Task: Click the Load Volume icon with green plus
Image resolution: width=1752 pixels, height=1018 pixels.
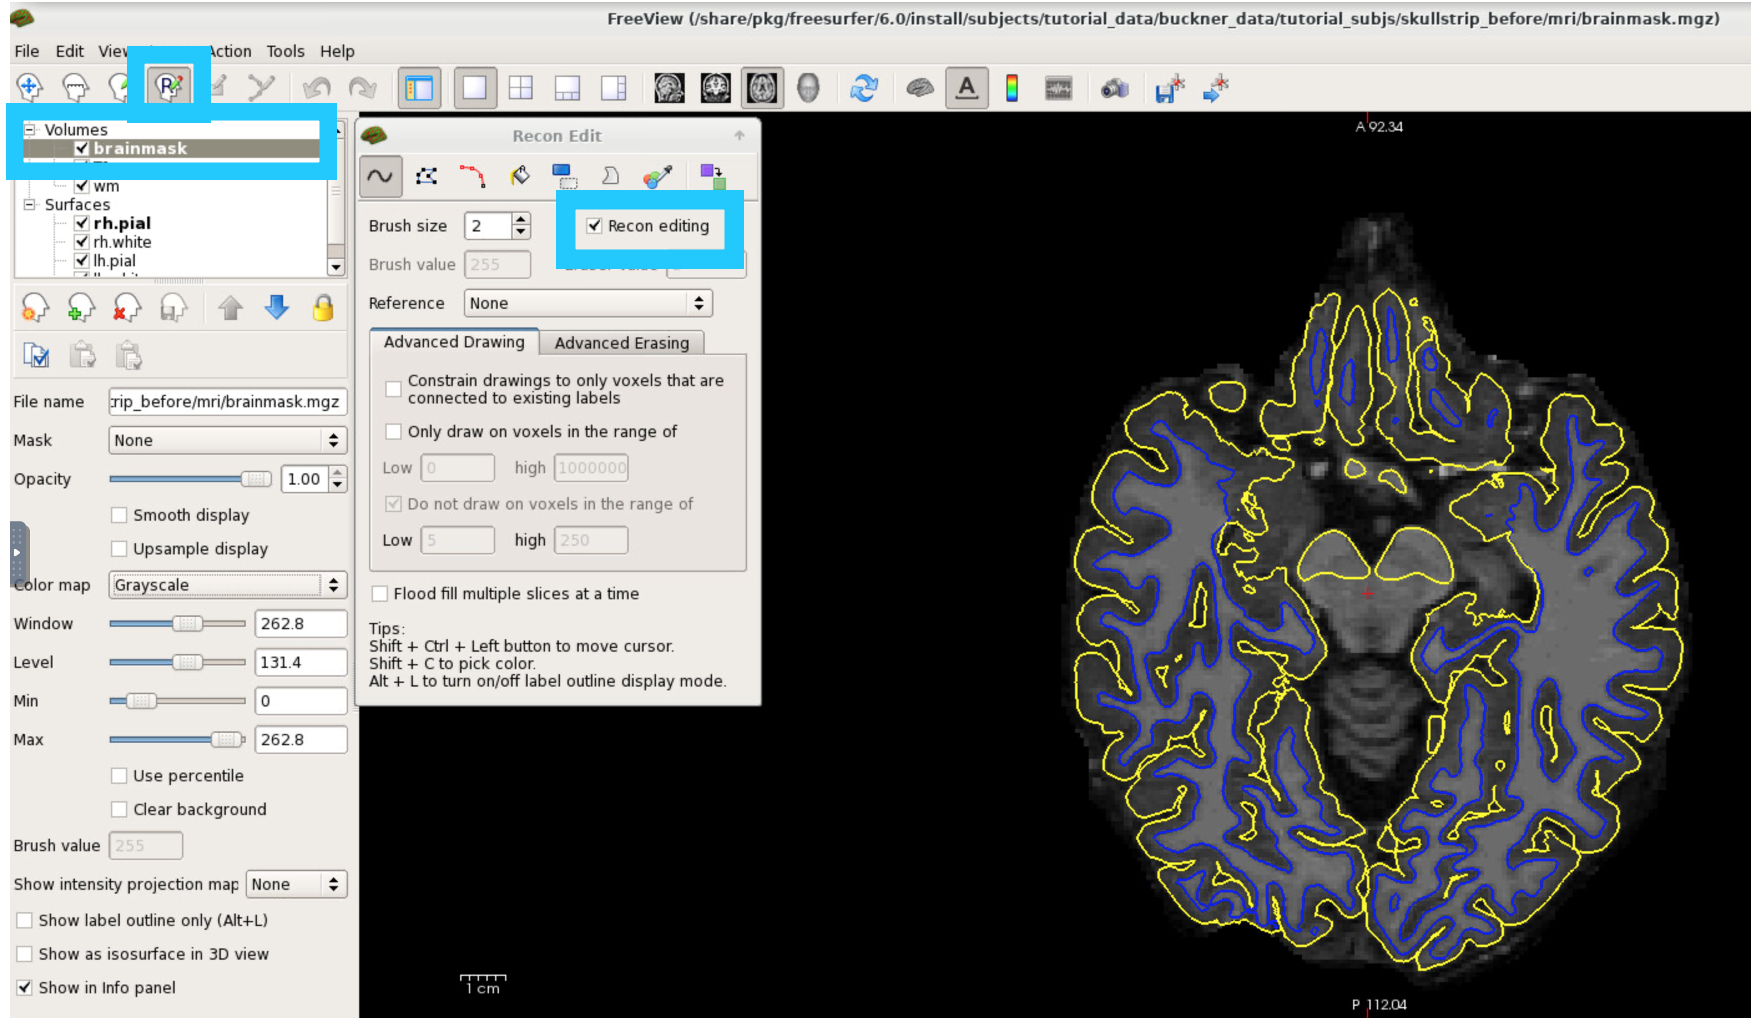Action: [x=81, y=308]
